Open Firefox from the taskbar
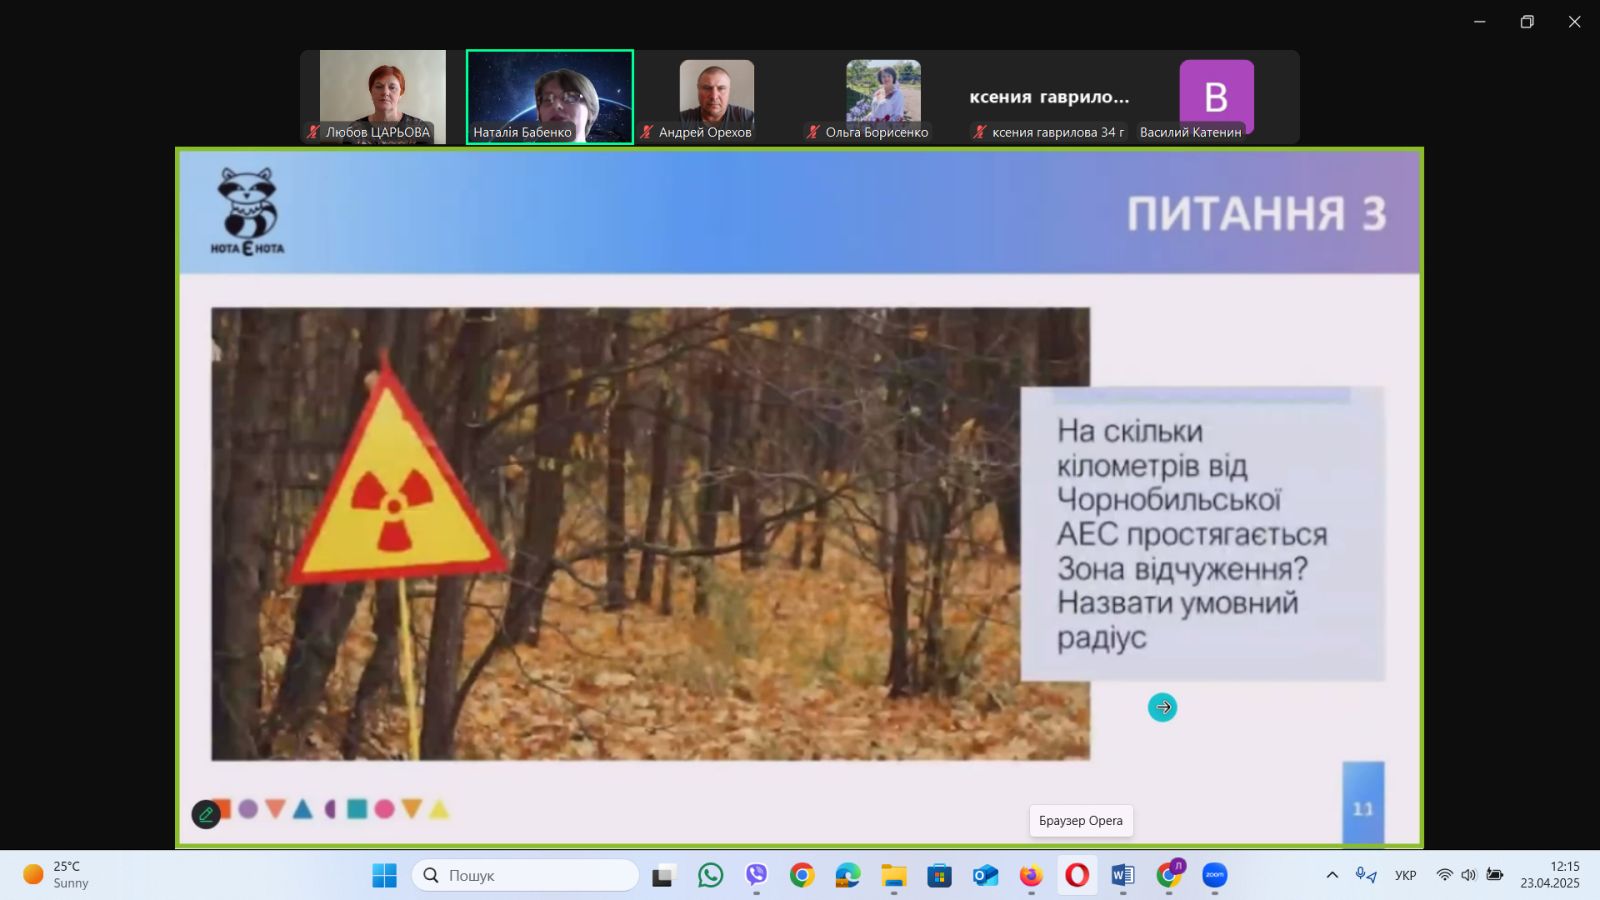The width and height of the screenshot is (1600, 900). pos(1031,875)
